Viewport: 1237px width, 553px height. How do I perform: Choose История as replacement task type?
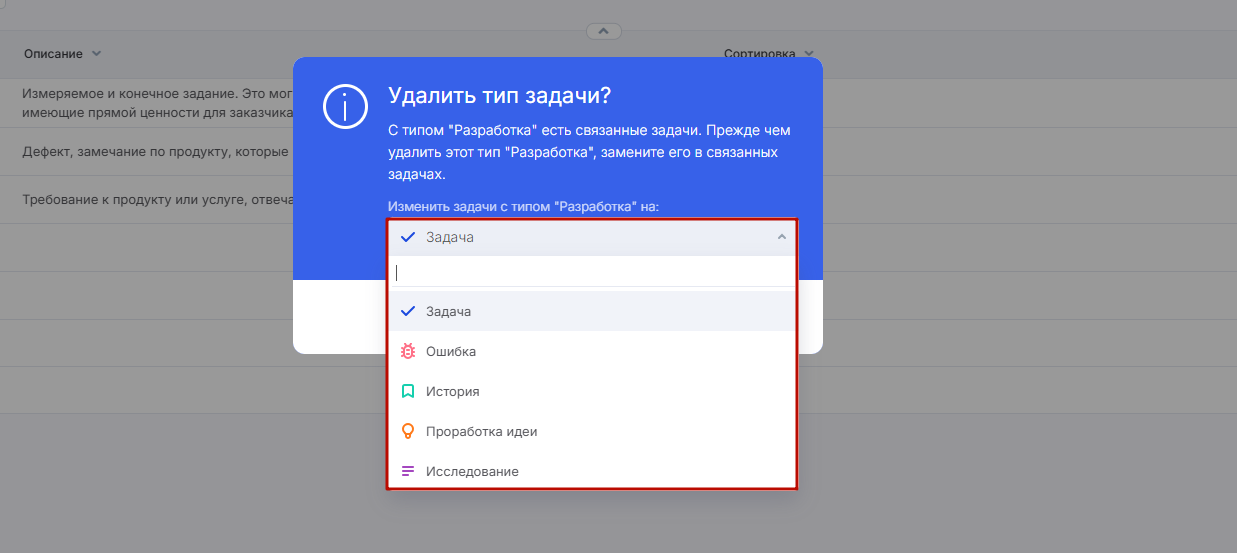click(x=453, y=392)
